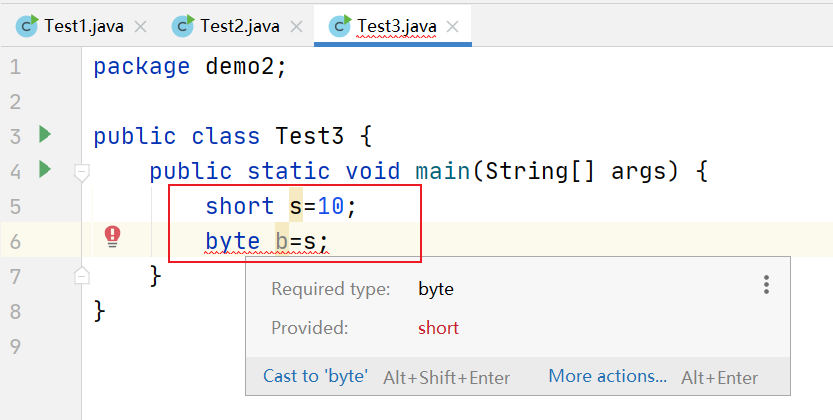
Task: Open the tooltip's three-dot options menu
Action: pos(766,285)
